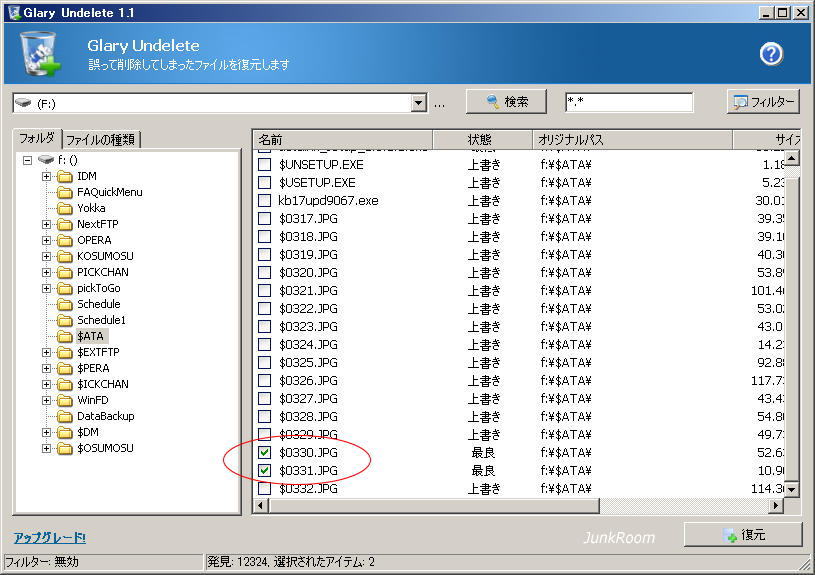Open the help question mark icon
This screenshot has width=815, height=575.
pos(771,54)
